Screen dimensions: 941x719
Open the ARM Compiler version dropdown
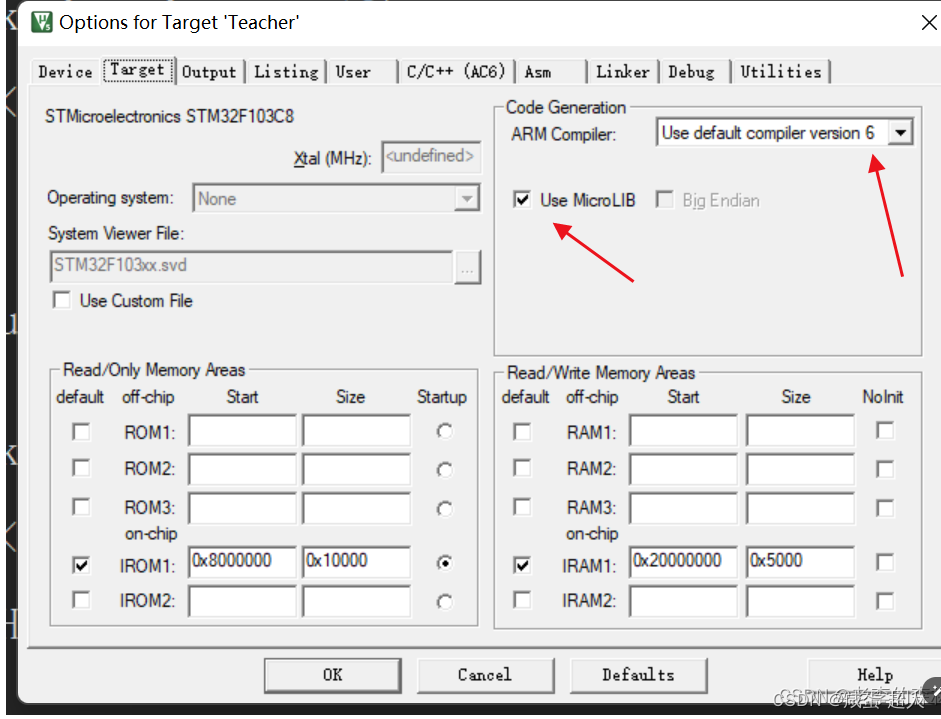point(900,133)
